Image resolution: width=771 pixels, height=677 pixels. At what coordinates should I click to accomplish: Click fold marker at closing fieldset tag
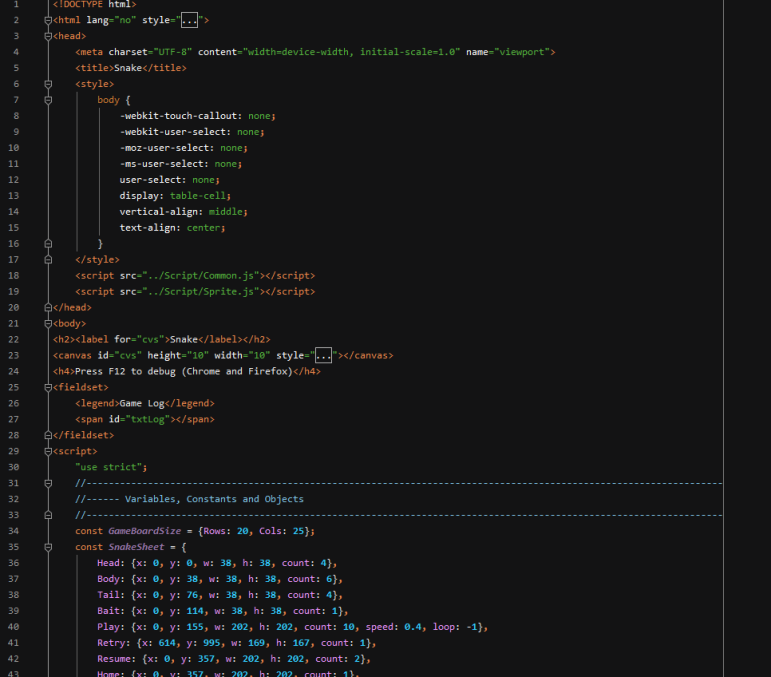click(48, 435)
